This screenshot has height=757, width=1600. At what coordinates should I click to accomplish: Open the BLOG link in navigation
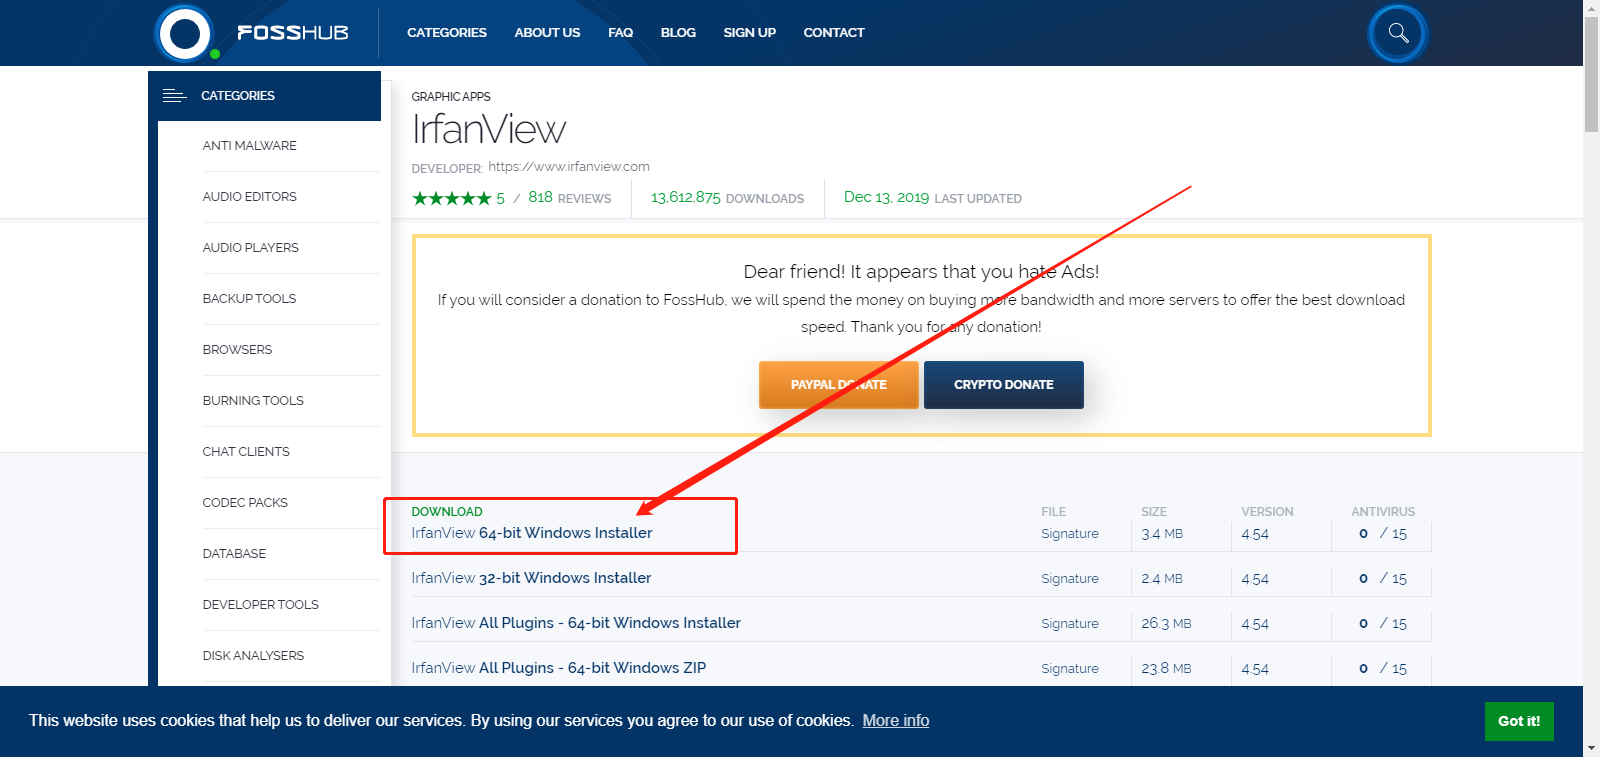click(x=678, y=33)
